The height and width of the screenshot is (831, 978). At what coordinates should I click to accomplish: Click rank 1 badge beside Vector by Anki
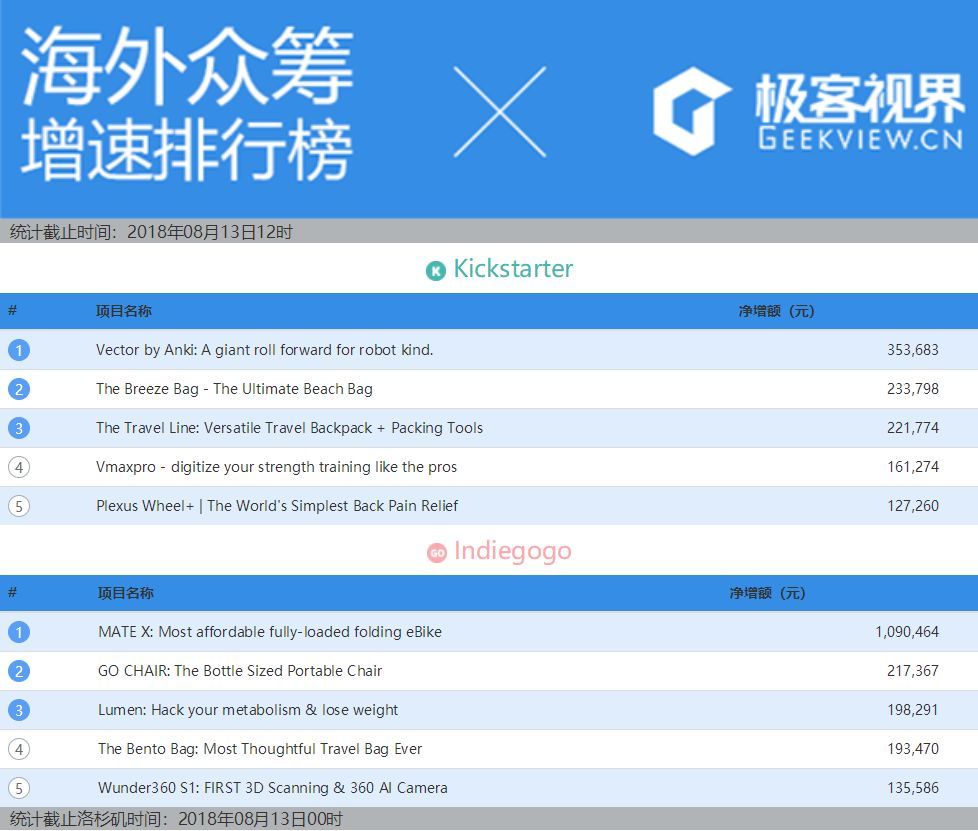[x=19, y=350]
